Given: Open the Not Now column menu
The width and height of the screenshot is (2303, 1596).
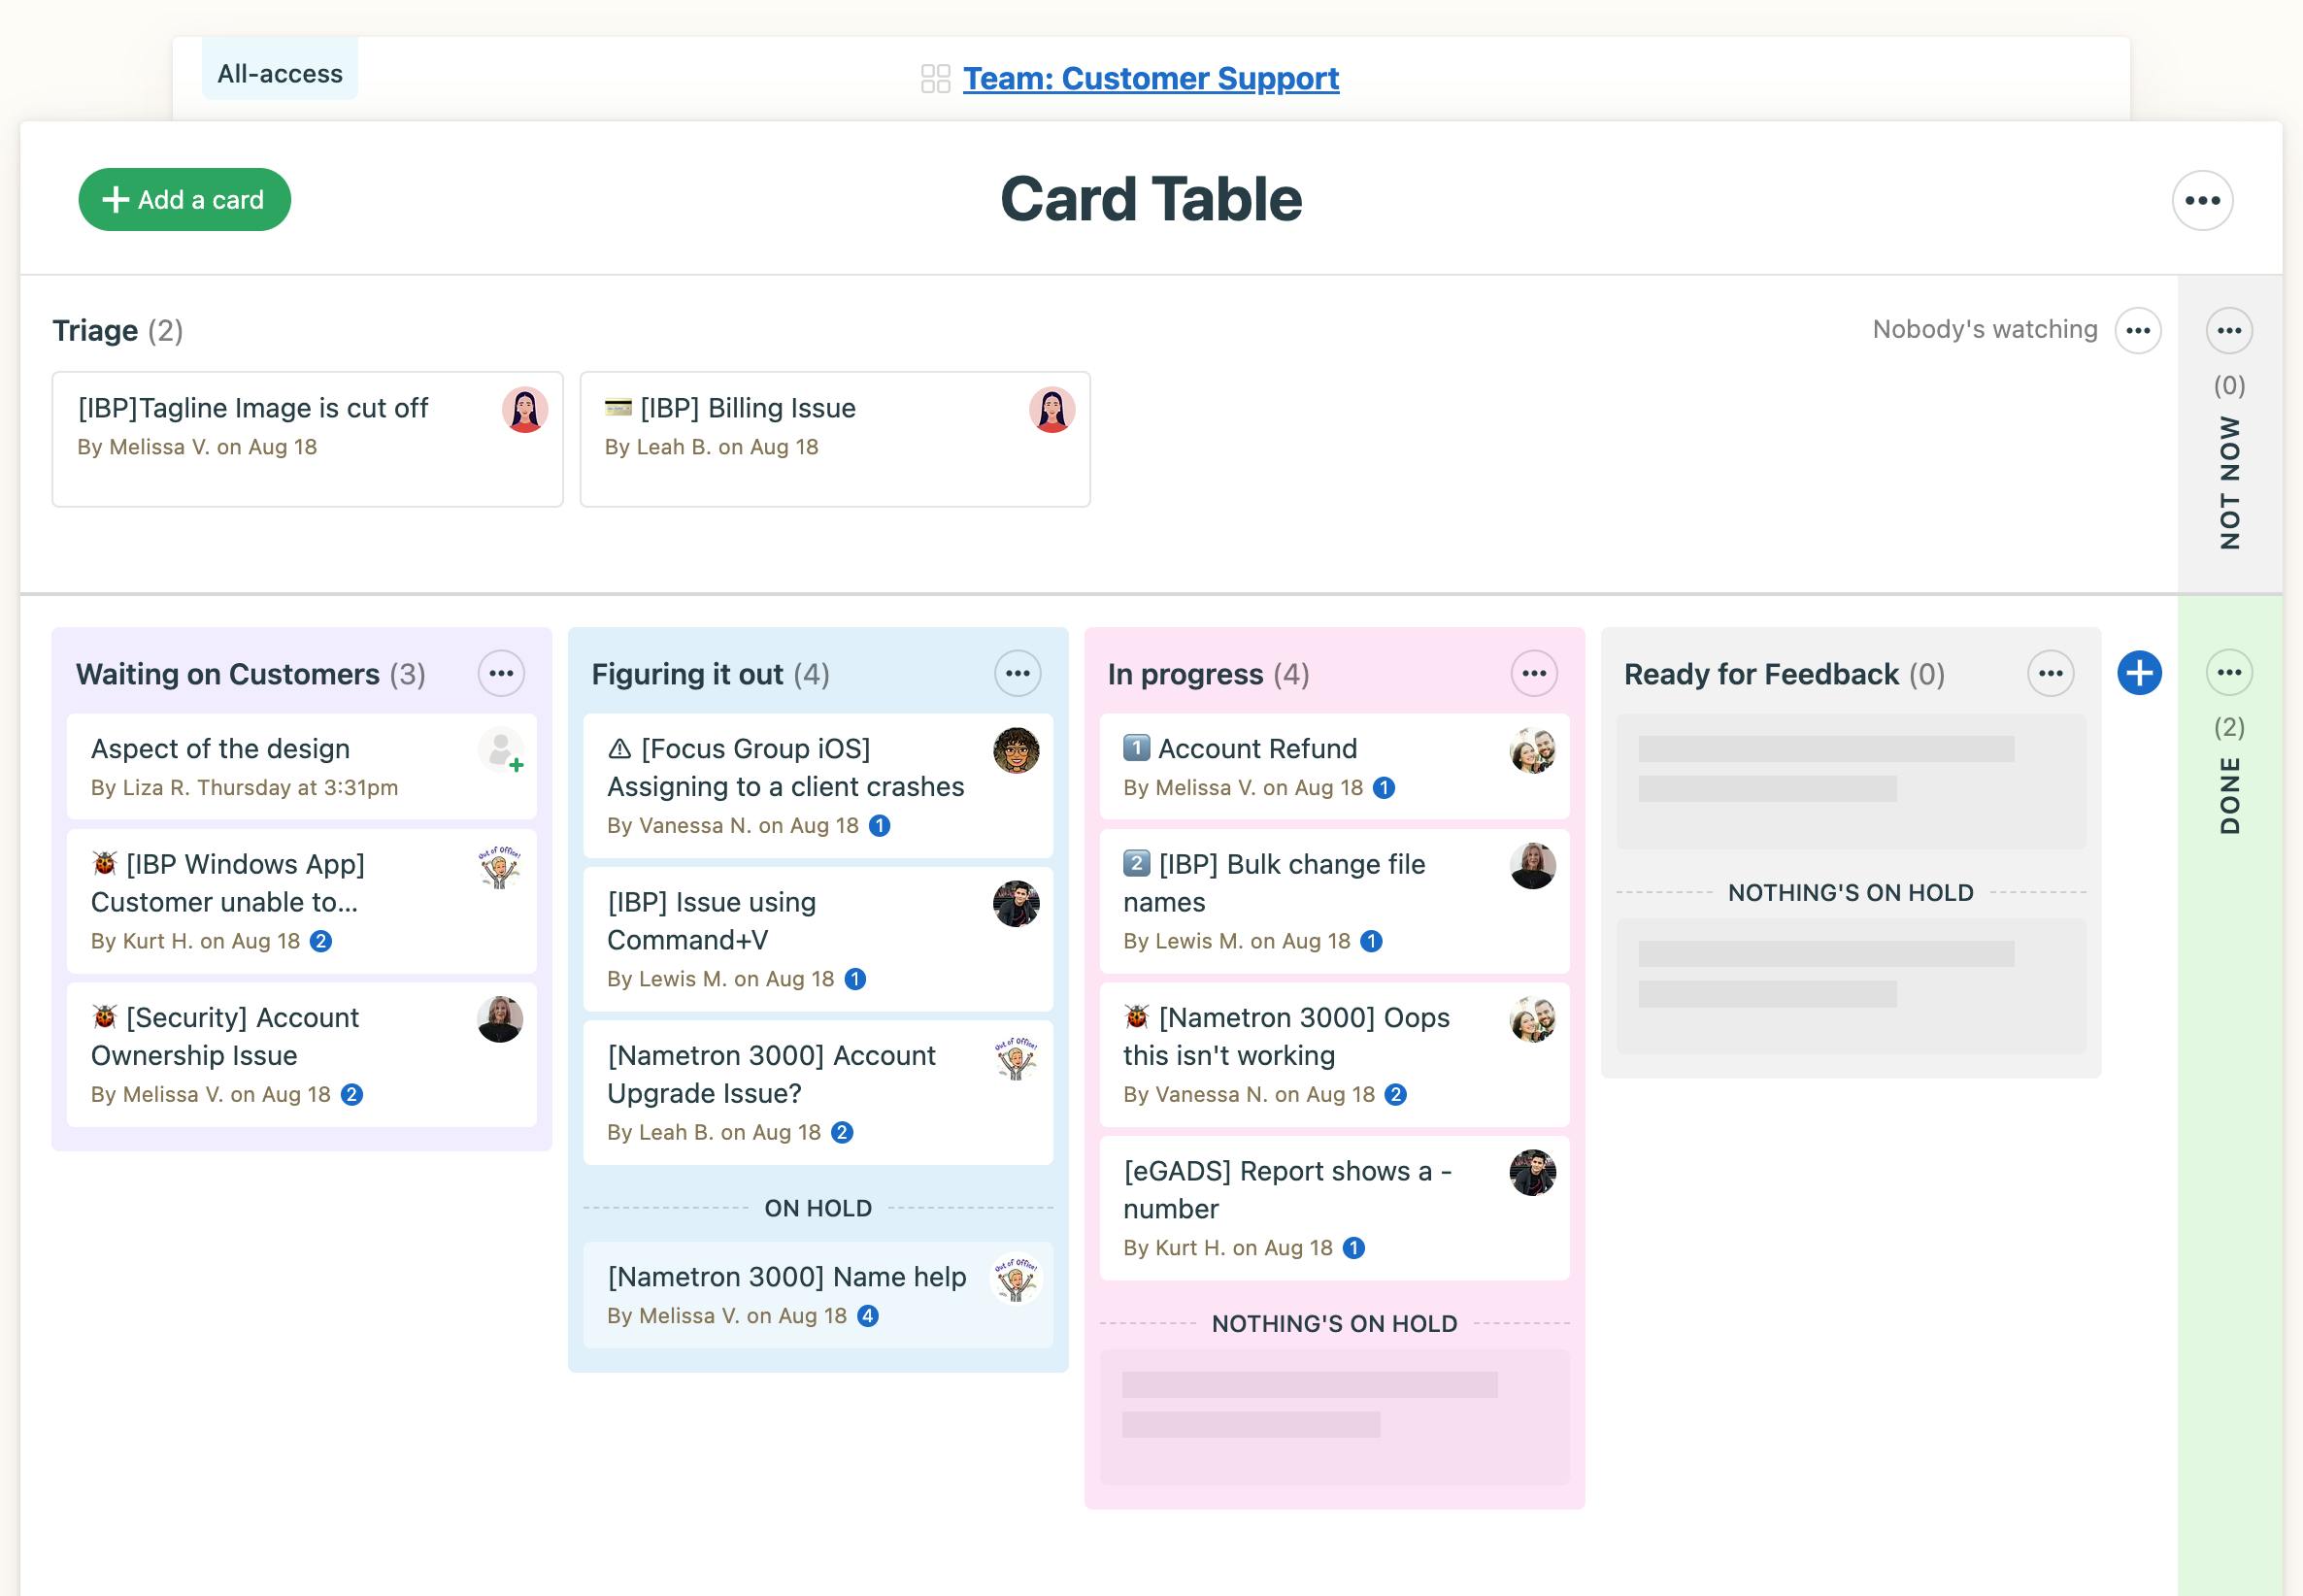Looking at the screenshot, I should tap(2229, 331).
